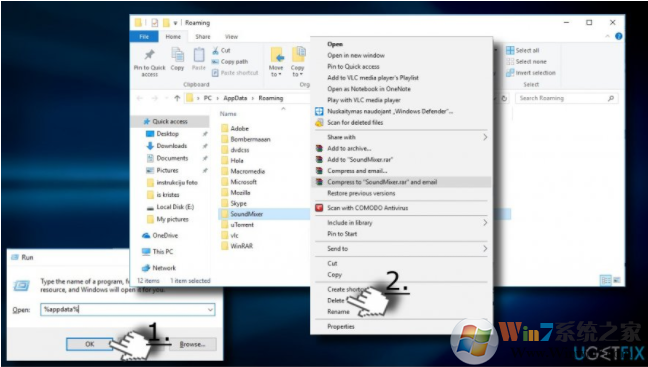Choose Scan for deleted files
648x367 pixels.
[x=355, y=122]
